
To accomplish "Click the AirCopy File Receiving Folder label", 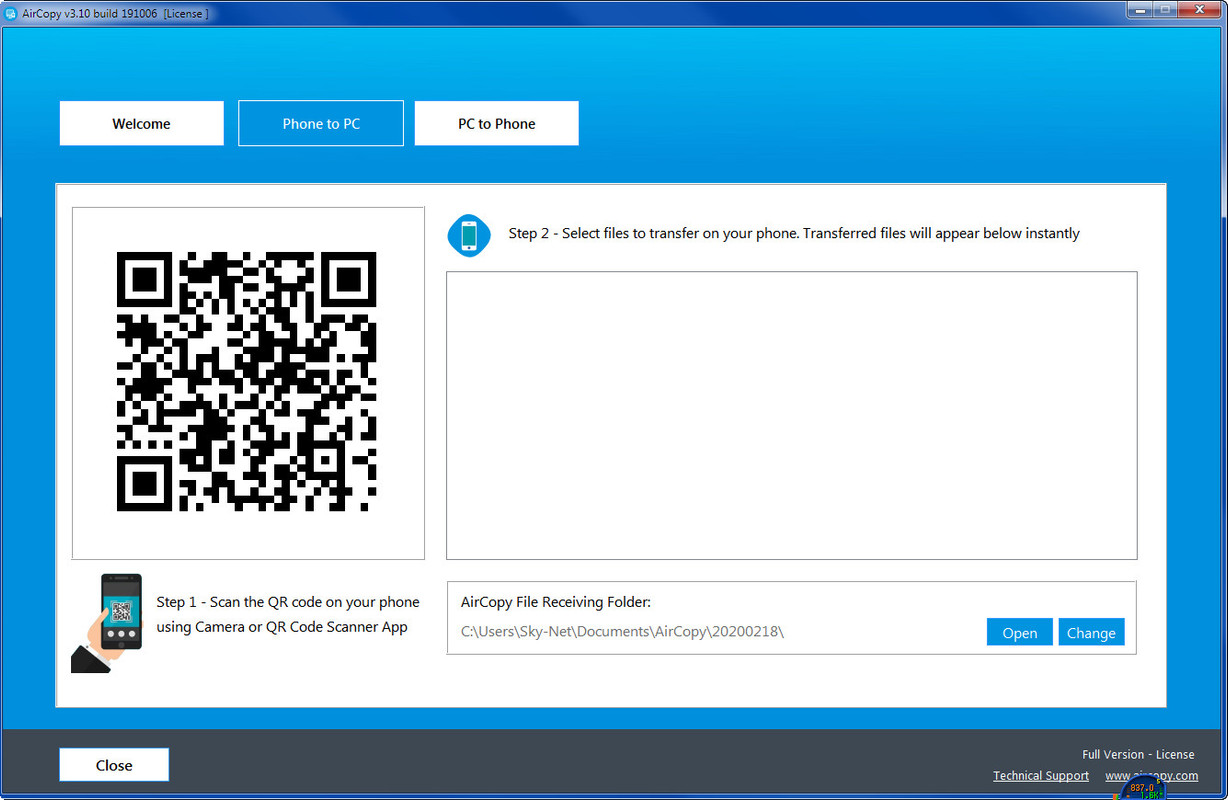I will click(556, 602).
